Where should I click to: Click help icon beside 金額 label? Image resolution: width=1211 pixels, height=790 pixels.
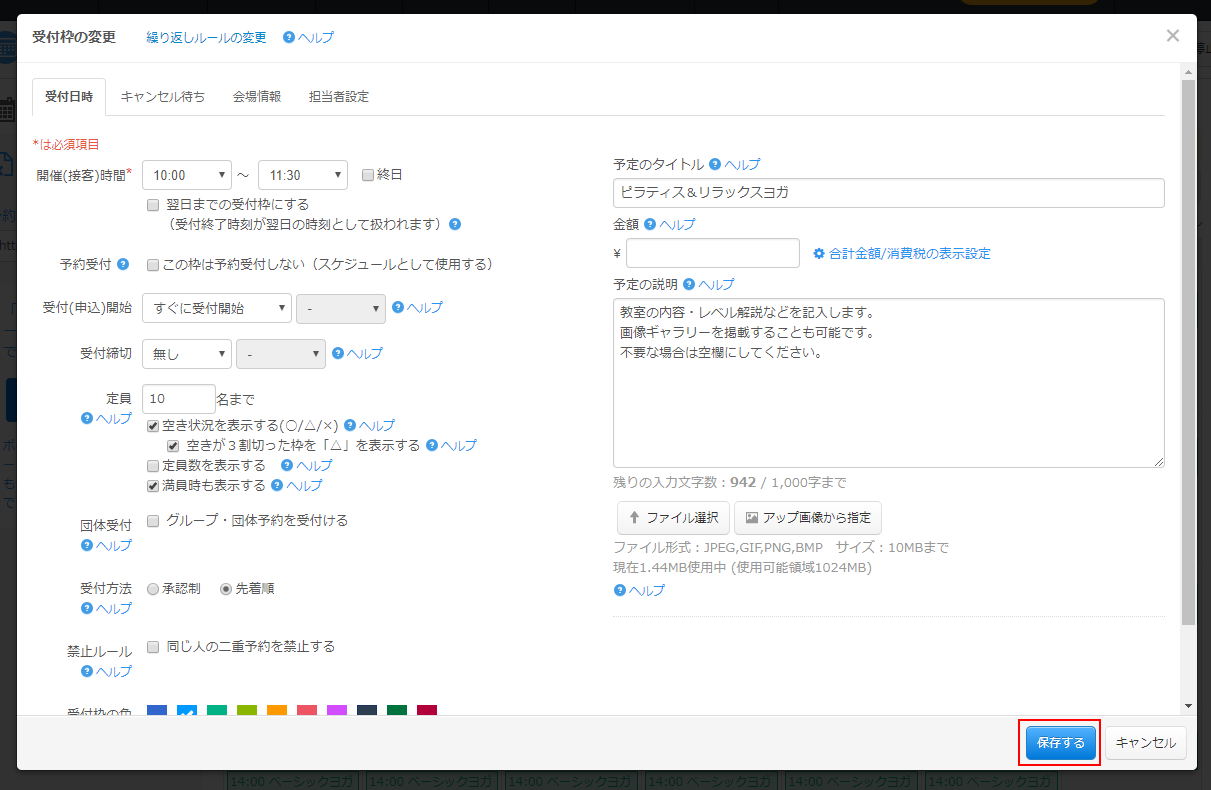[650, 225]
